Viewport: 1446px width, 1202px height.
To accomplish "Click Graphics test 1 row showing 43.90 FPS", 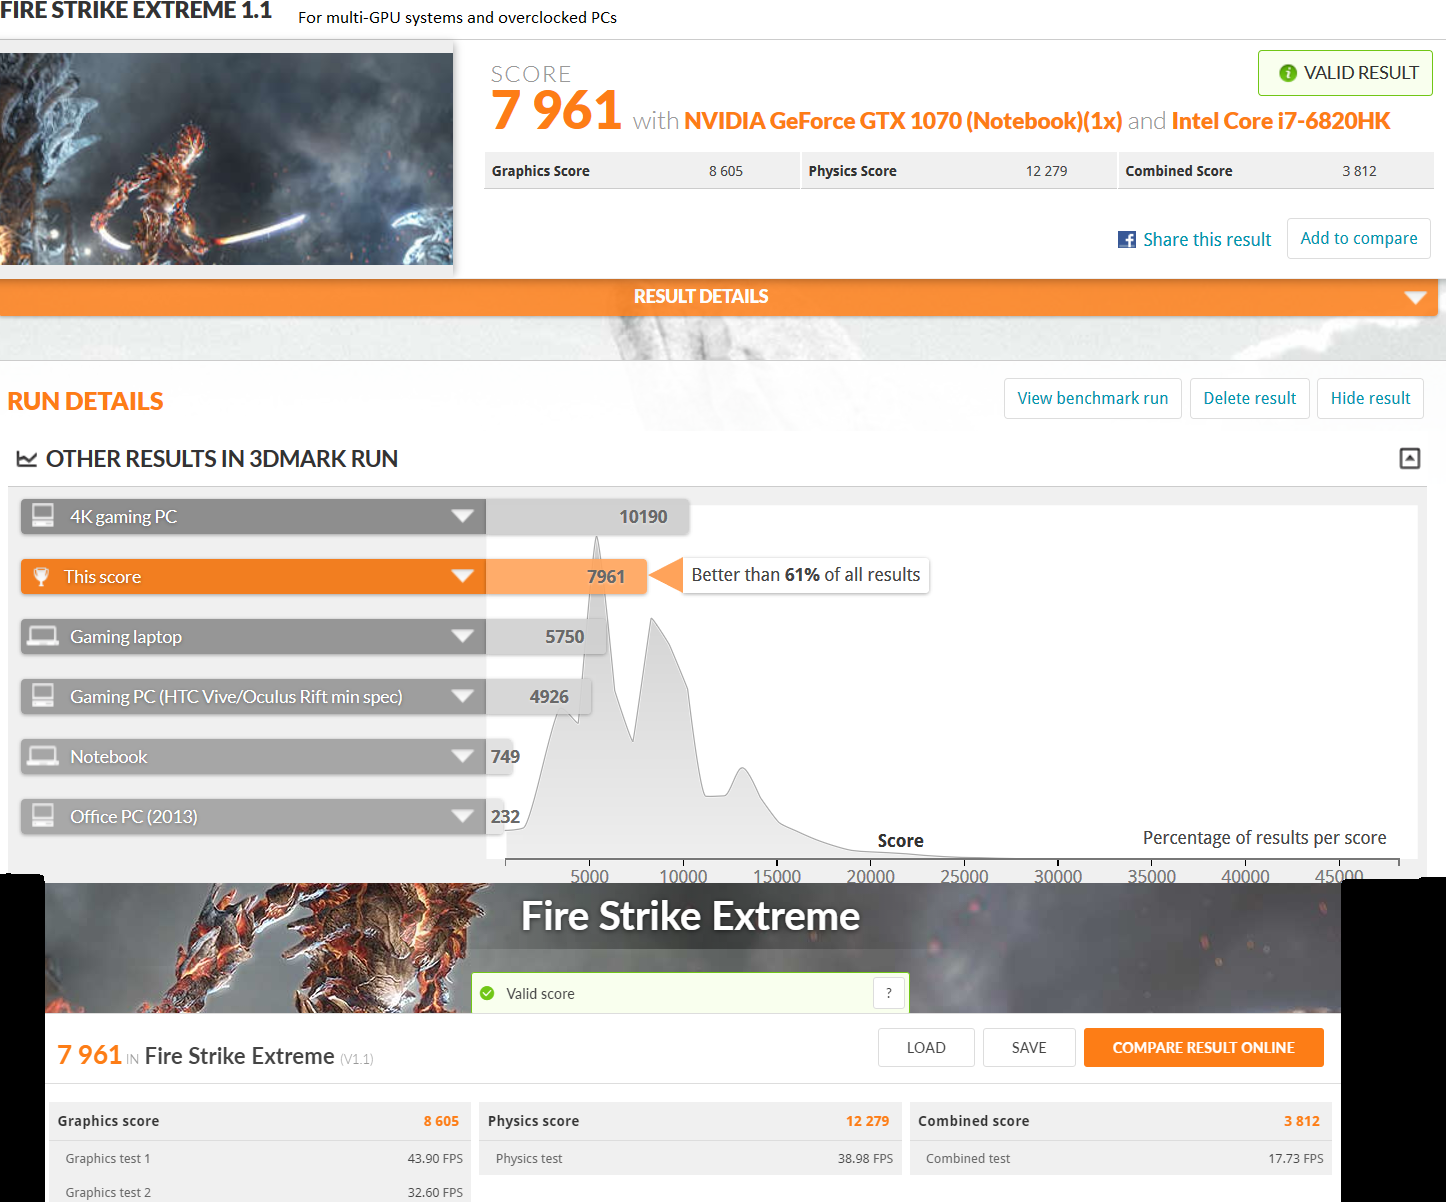I will (x=260, y=1158).
